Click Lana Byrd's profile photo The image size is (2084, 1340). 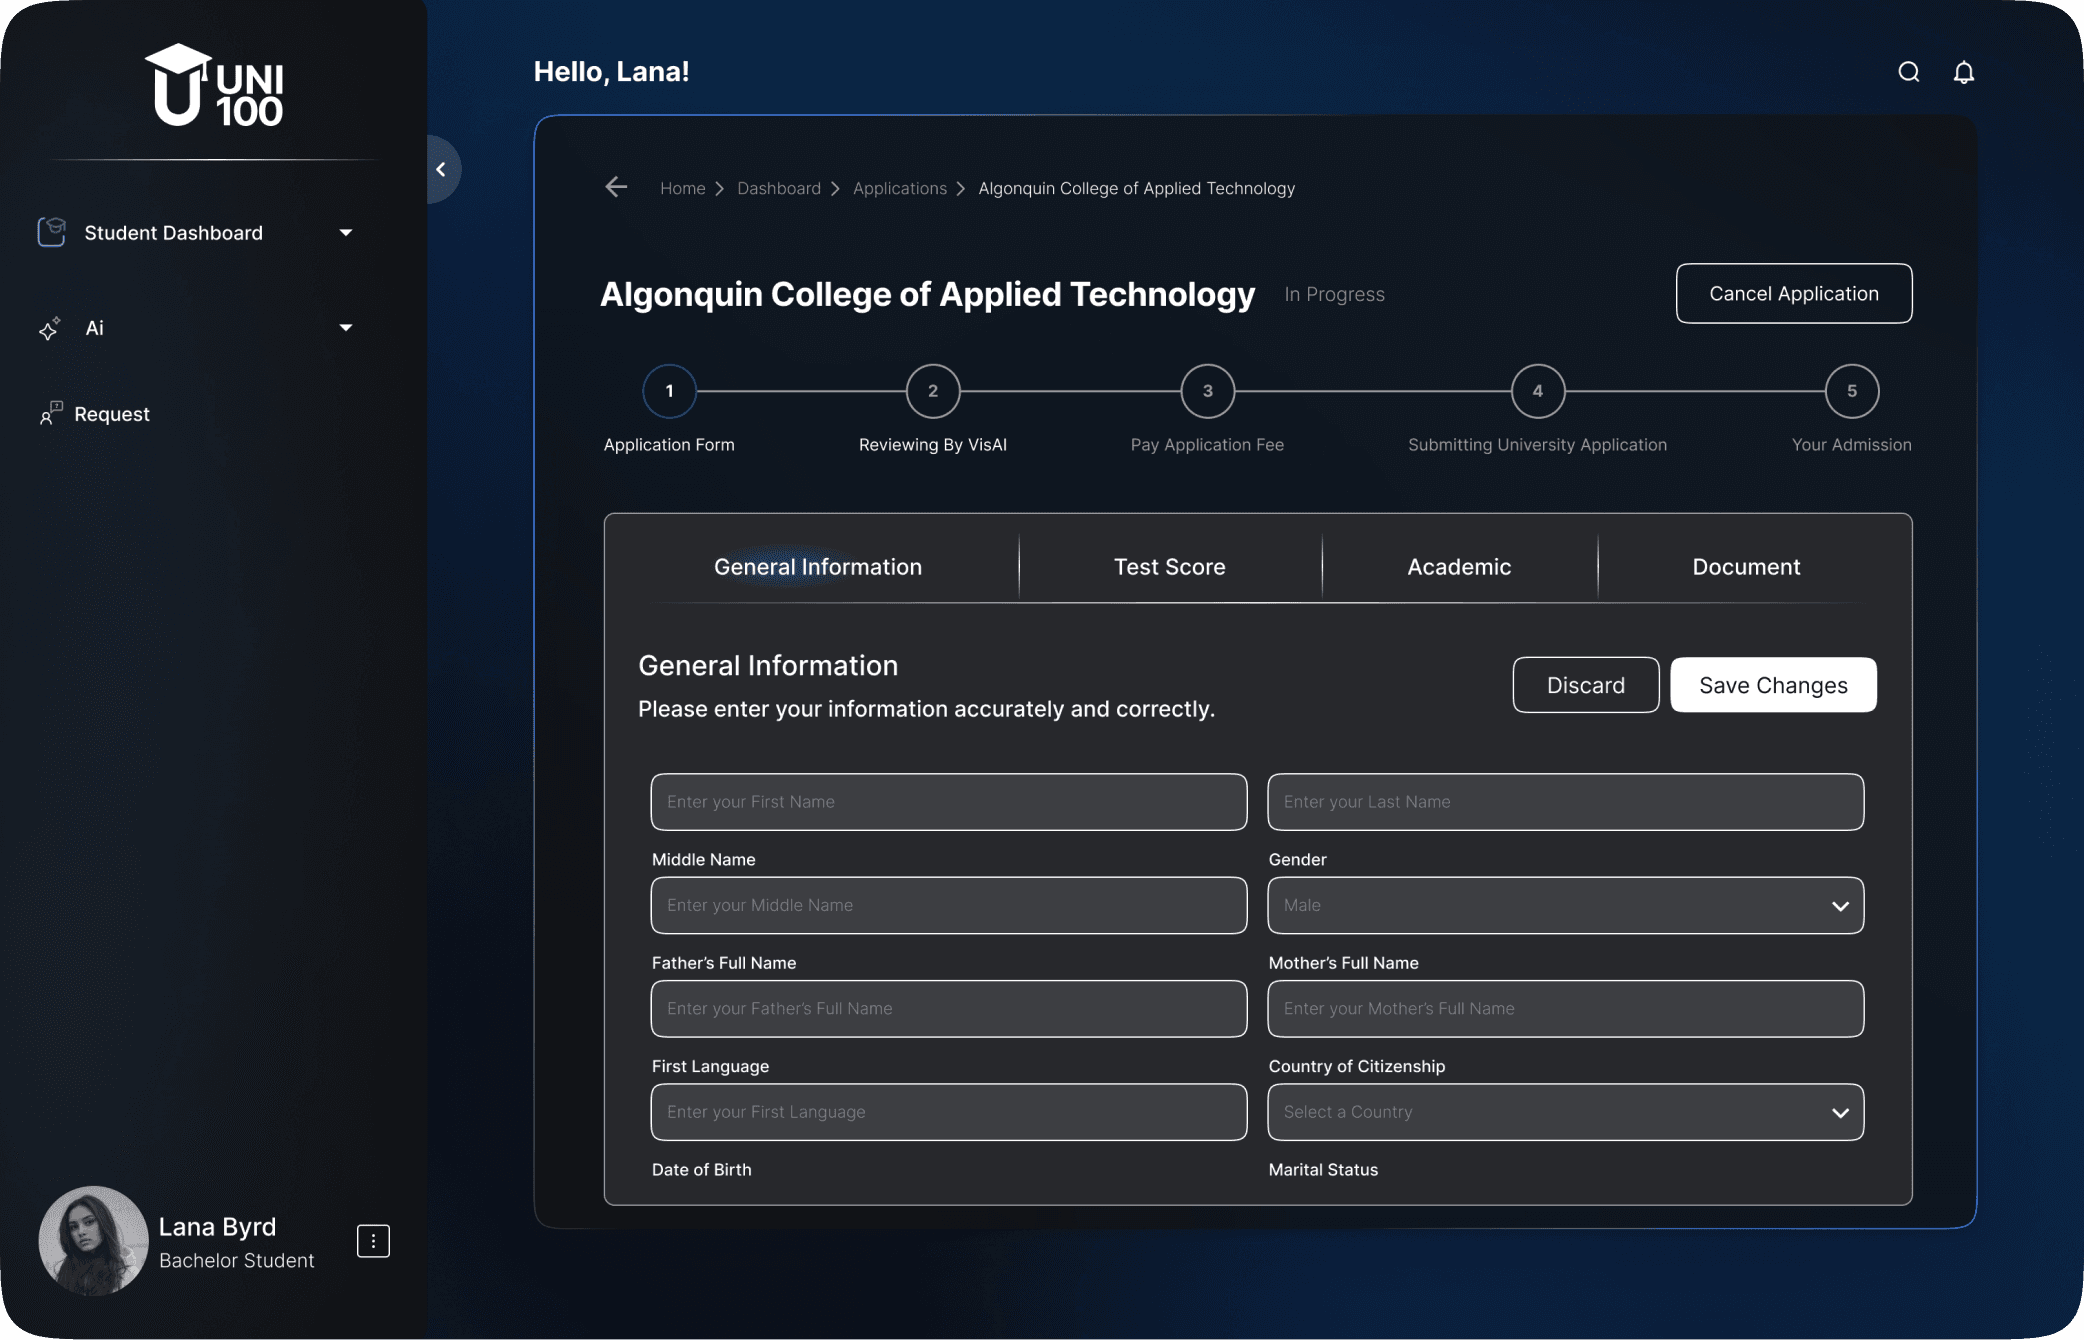[93, 1241]
